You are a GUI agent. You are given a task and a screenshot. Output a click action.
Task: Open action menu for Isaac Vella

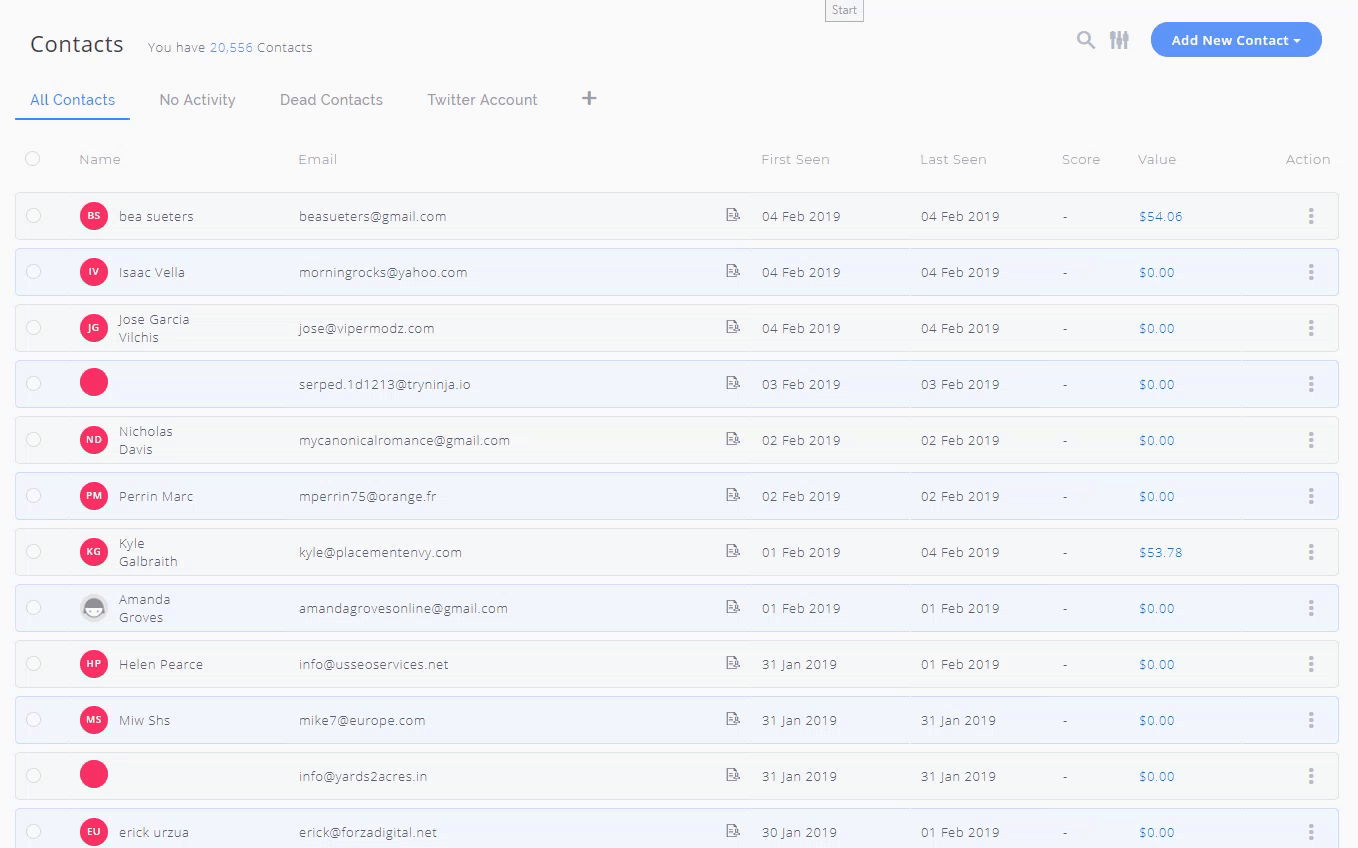pos(1311,272)
